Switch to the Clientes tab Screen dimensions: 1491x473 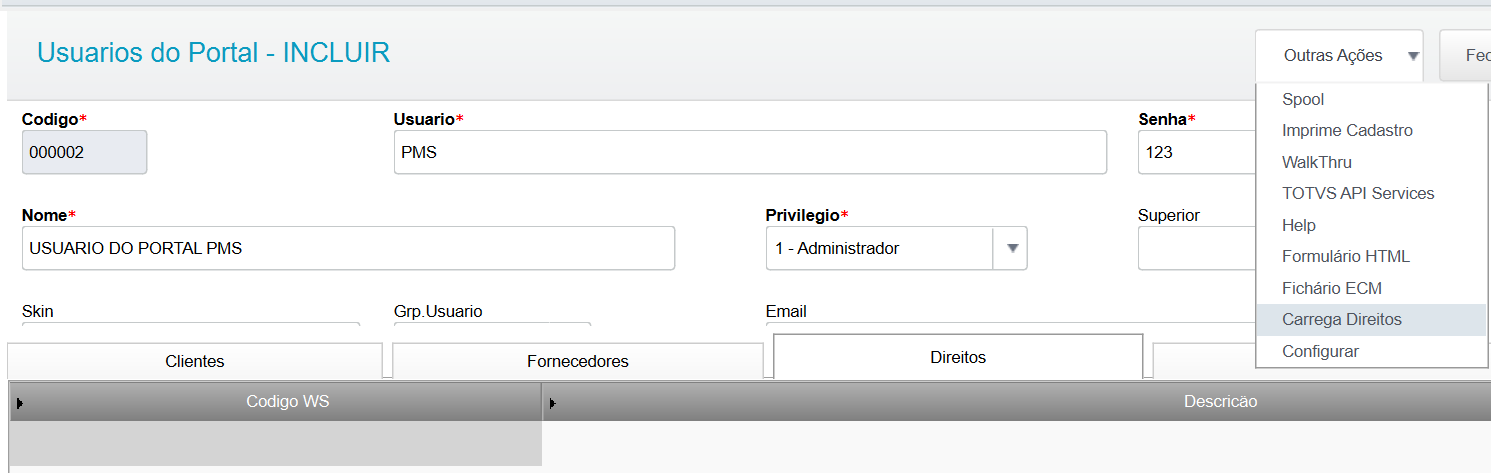click(x=195, y=361)
